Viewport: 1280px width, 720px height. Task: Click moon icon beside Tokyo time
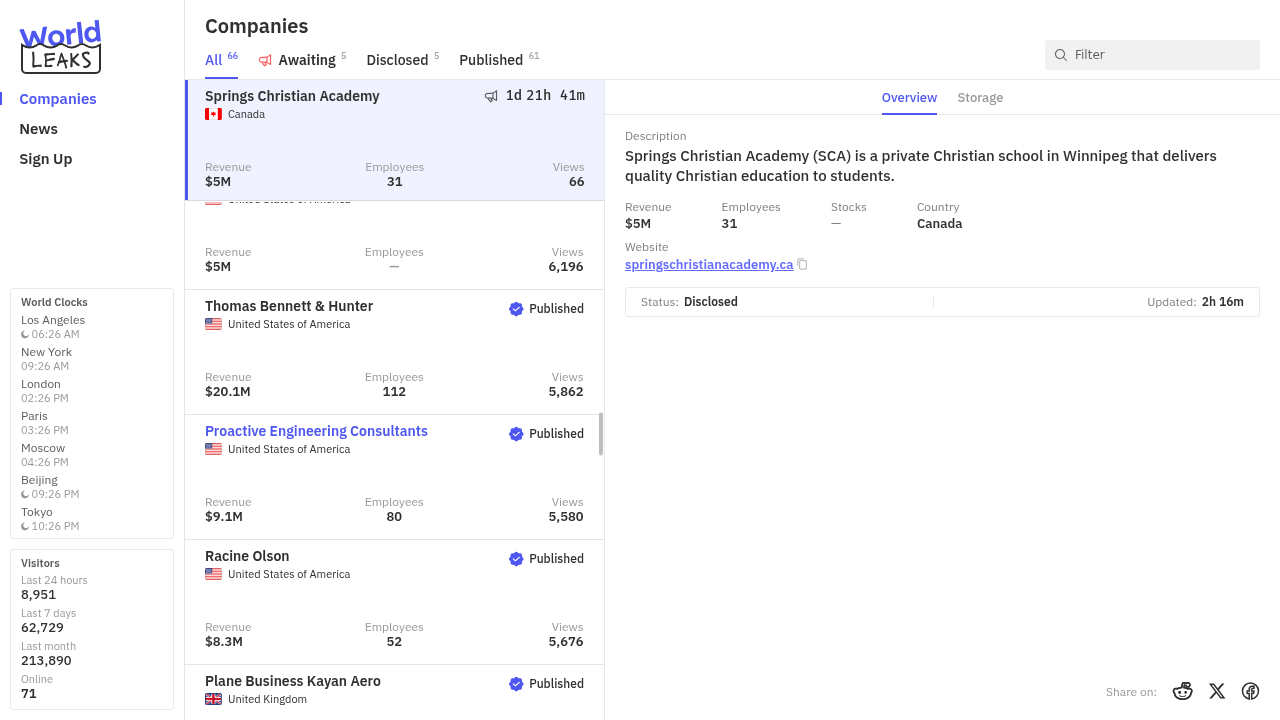tap(25, 526)
